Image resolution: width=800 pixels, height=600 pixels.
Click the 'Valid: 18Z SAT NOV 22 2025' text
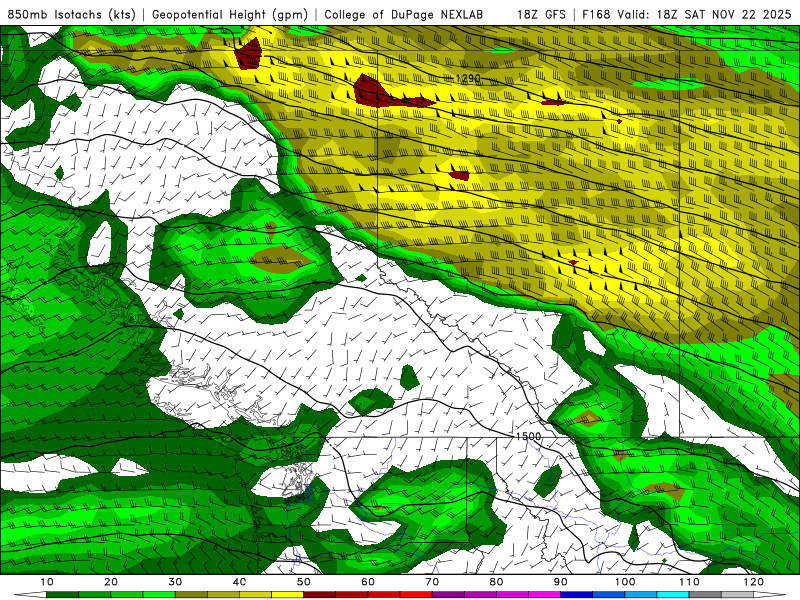(x=707, y=15)
